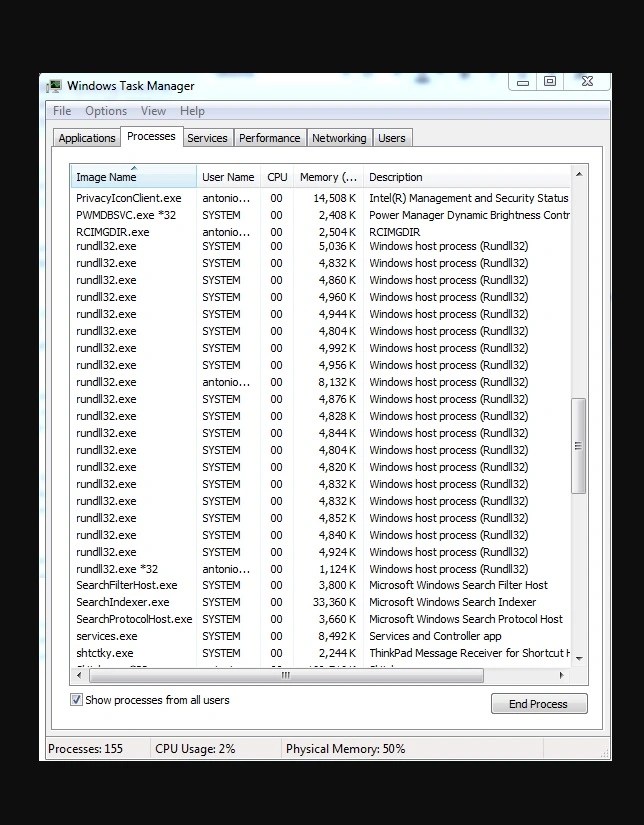The width and height of the screenshot is (644, 825).
Task: Click Services and Controller app description
Action: (x=435, y=636)
